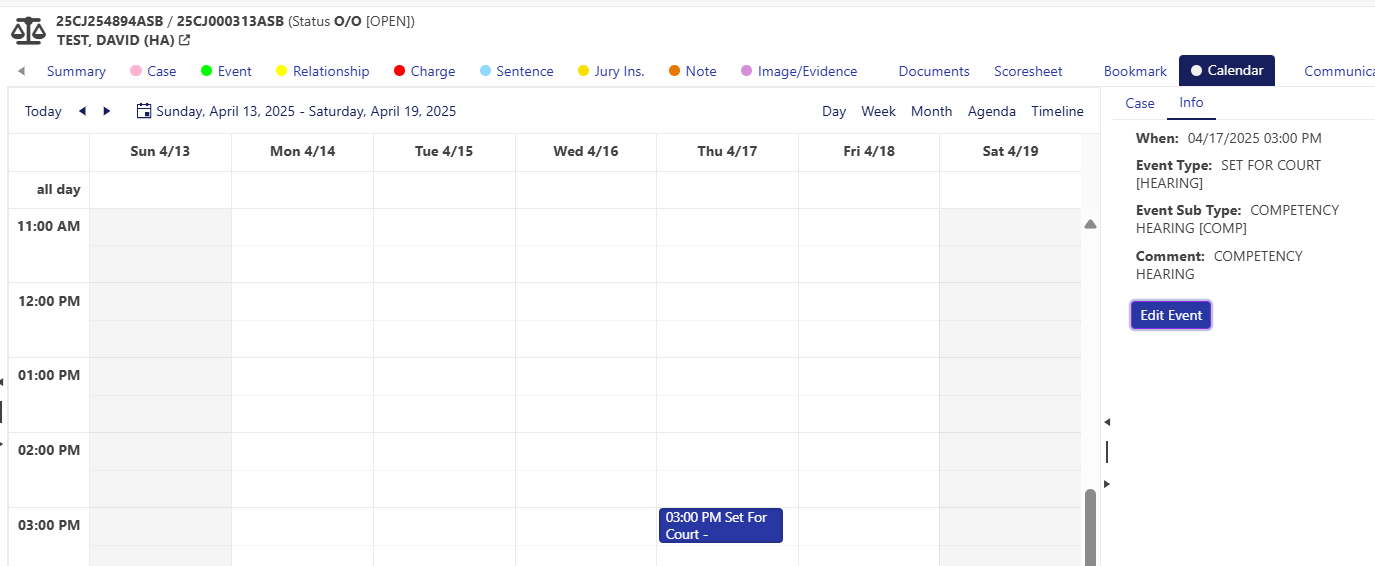Select the Case tab in the side panel
Screen dimensions: 1375x566
pos(1139,103)
